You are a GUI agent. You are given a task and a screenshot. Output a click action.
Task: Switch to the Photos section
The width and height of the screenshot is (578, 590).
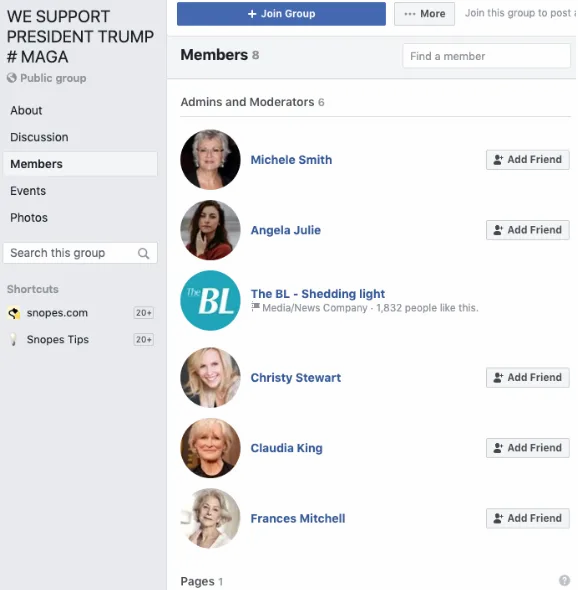29,218
